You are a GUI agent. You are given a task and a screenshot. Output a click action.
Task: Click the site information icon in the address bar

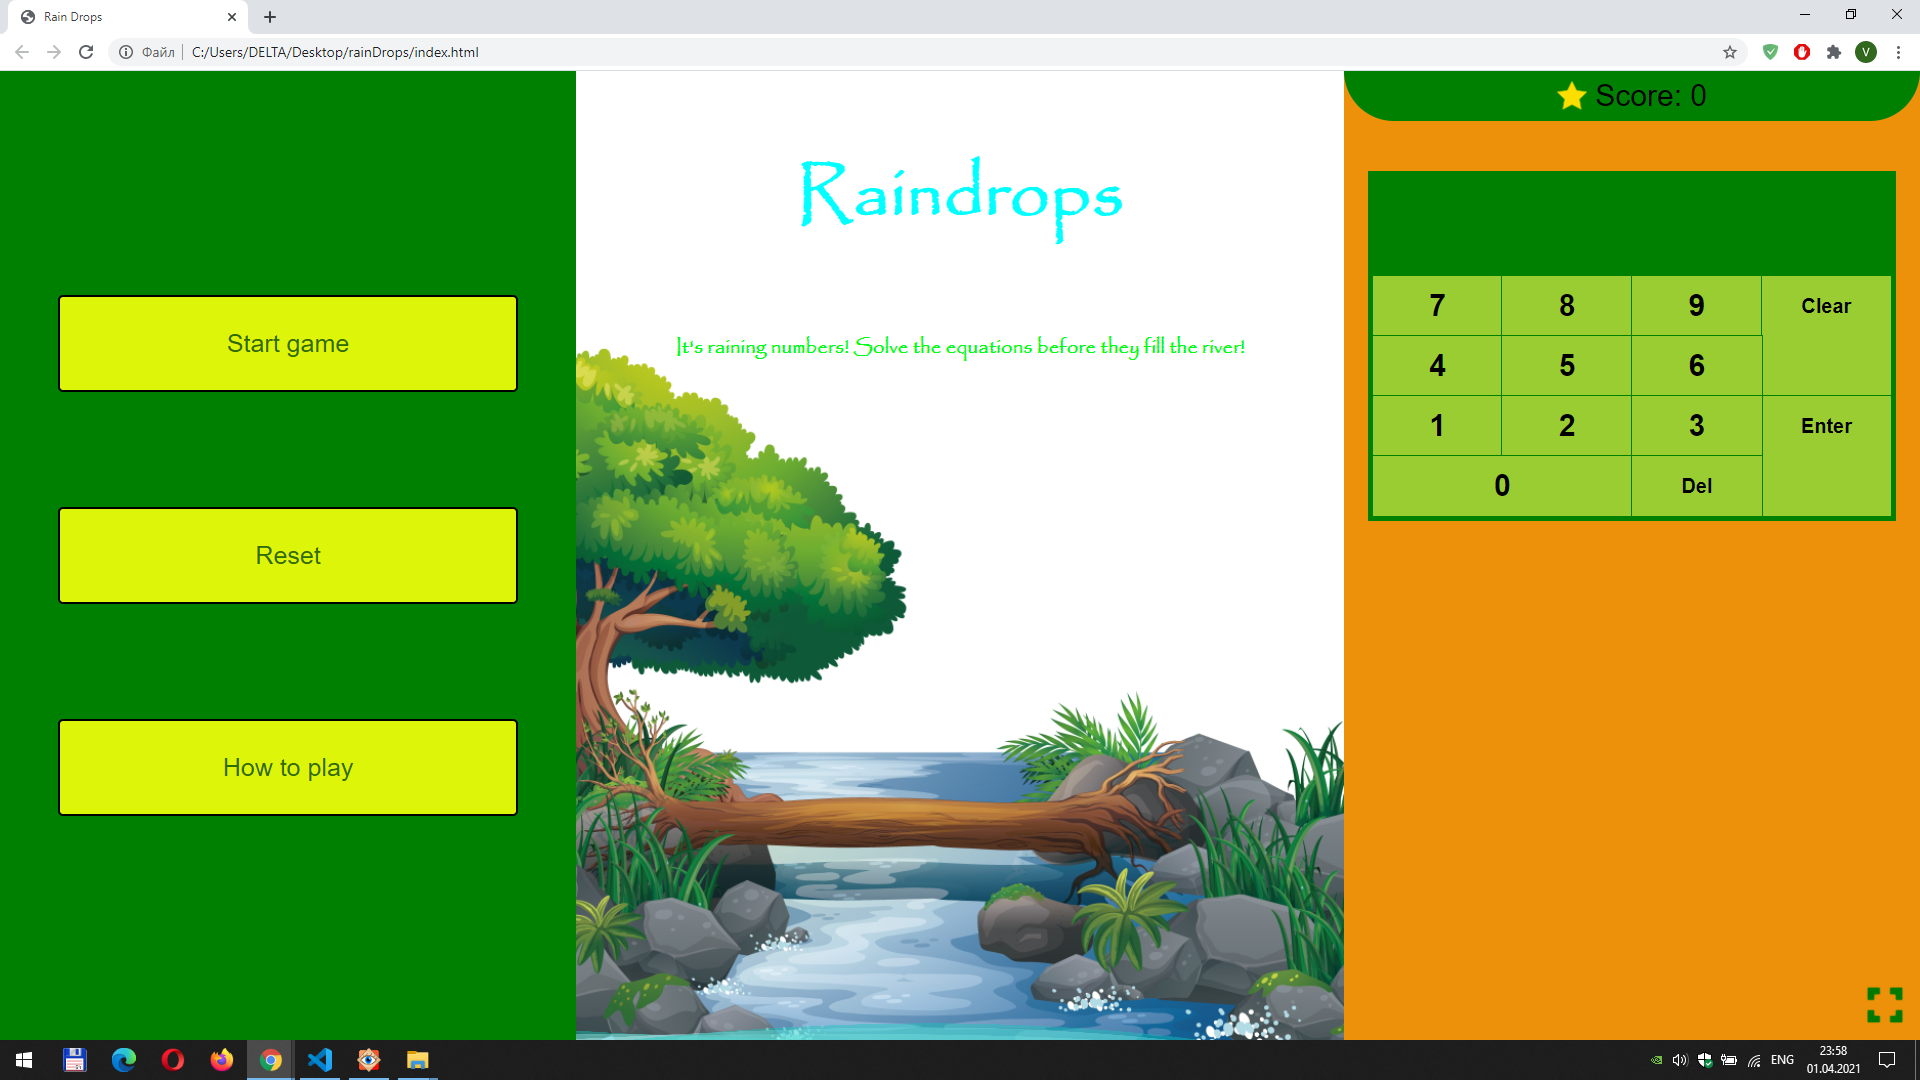tap(126, 52)
